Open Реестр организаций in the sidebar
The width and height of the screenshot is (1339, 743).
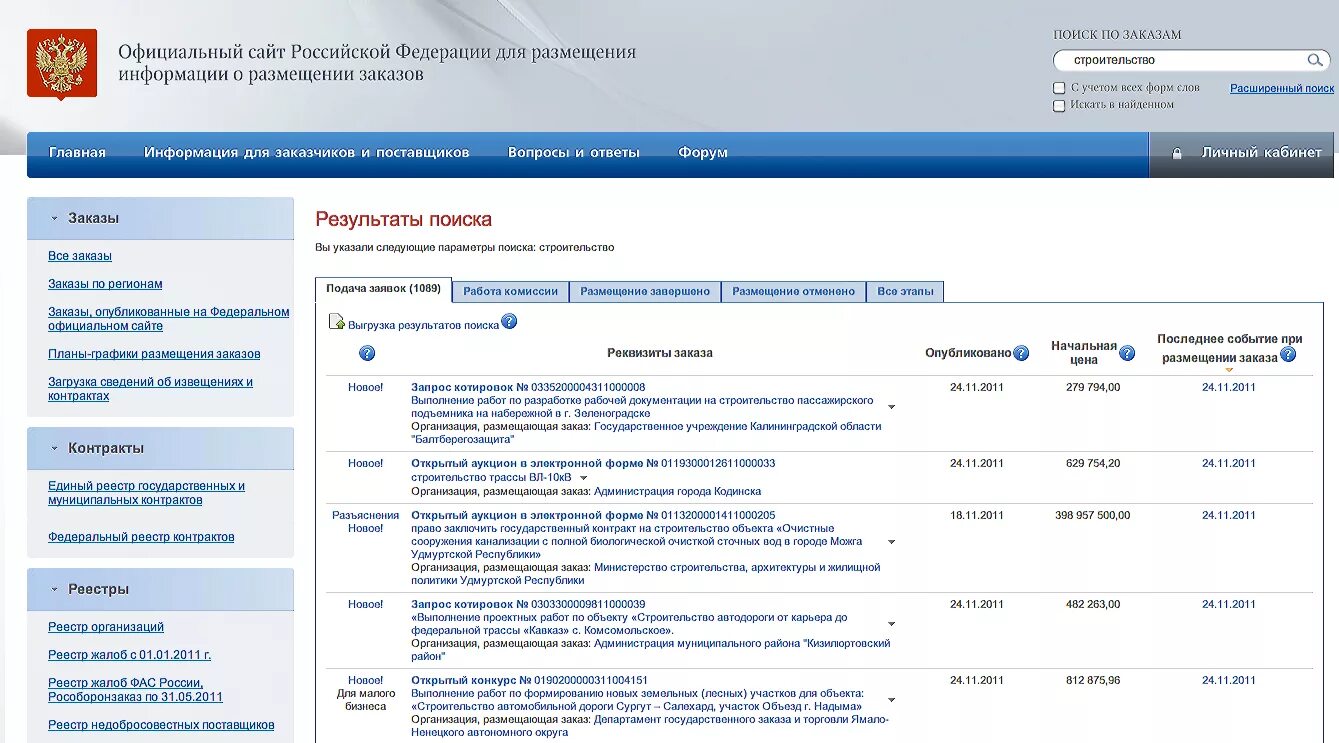coord(105,626)
